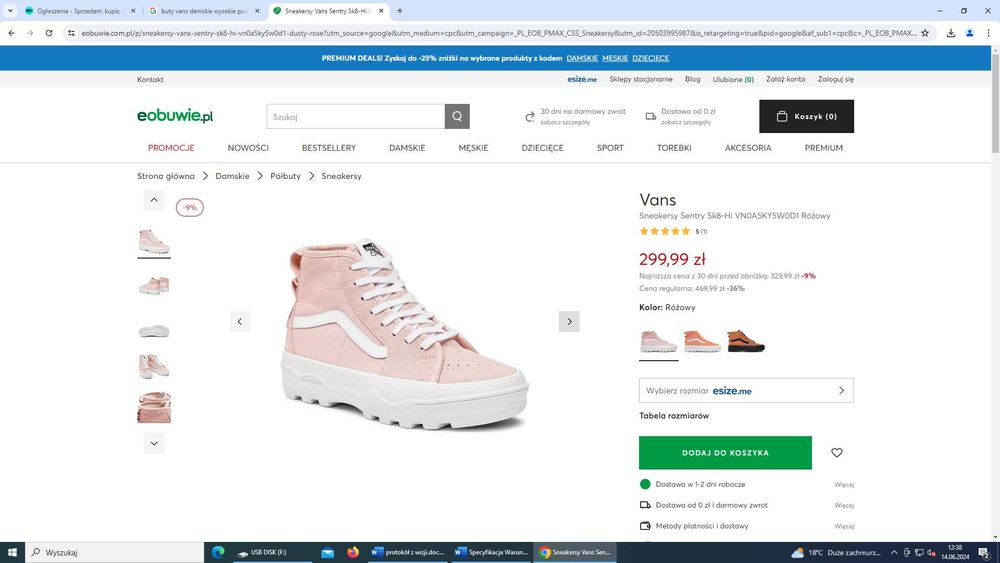
Task: Open the Koszyk shopping cart
Action: click(x=806, y=116)
